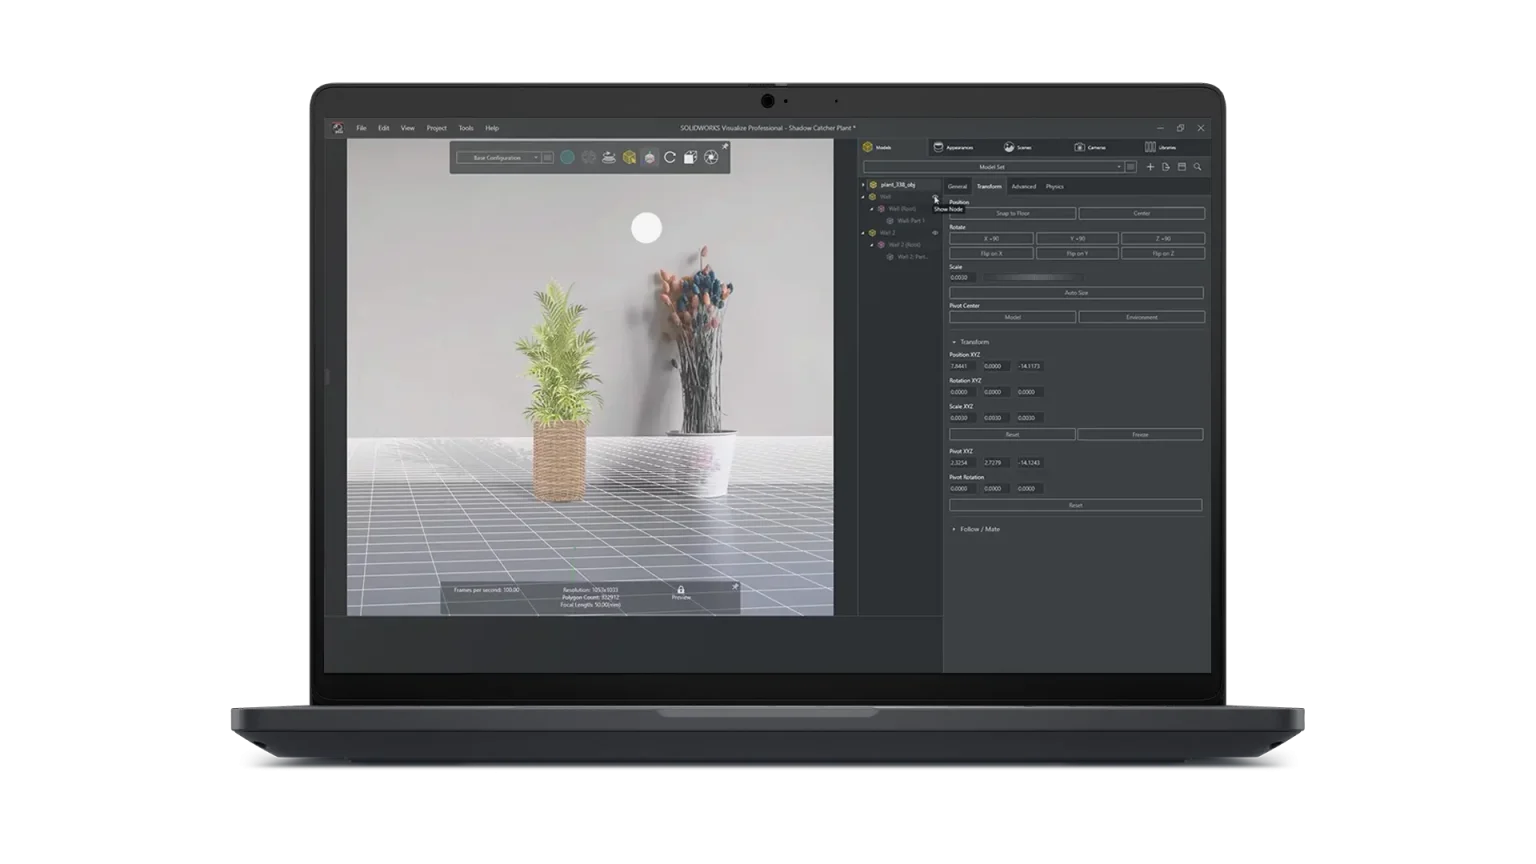Toggle the preview lock icon in status bar
Viewport: 1536px width, 864px height.
[x=681, y=590]
